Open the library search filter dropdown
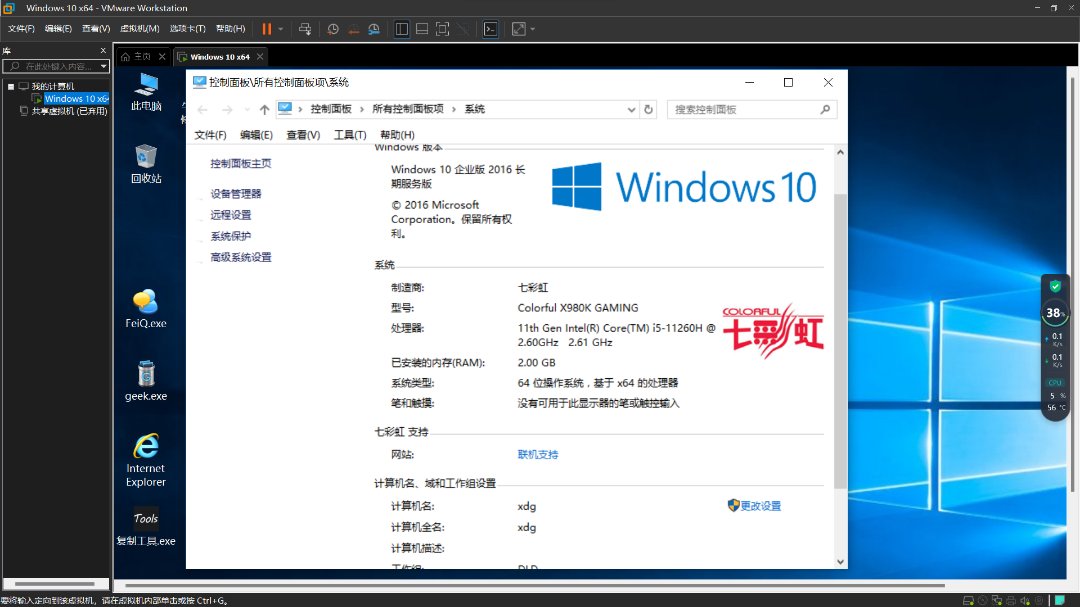This screenshot has height=607, width=1080. [103, 66]
